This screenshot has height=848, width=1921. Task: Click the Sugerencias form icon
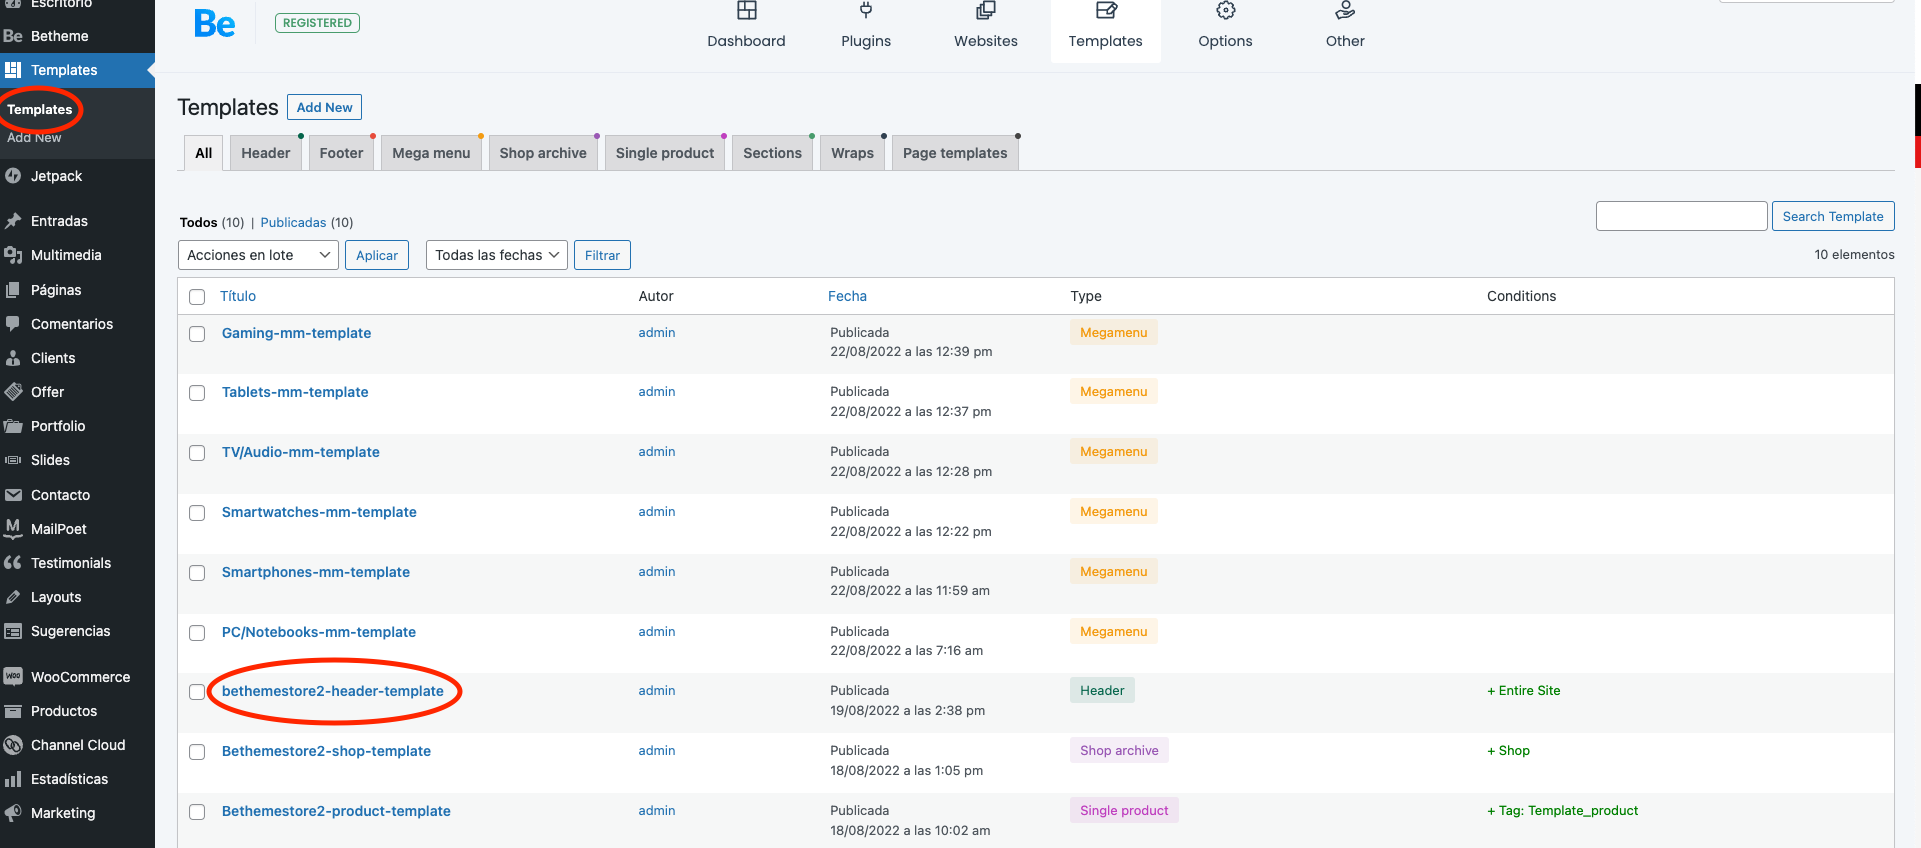tap(13, 631)
